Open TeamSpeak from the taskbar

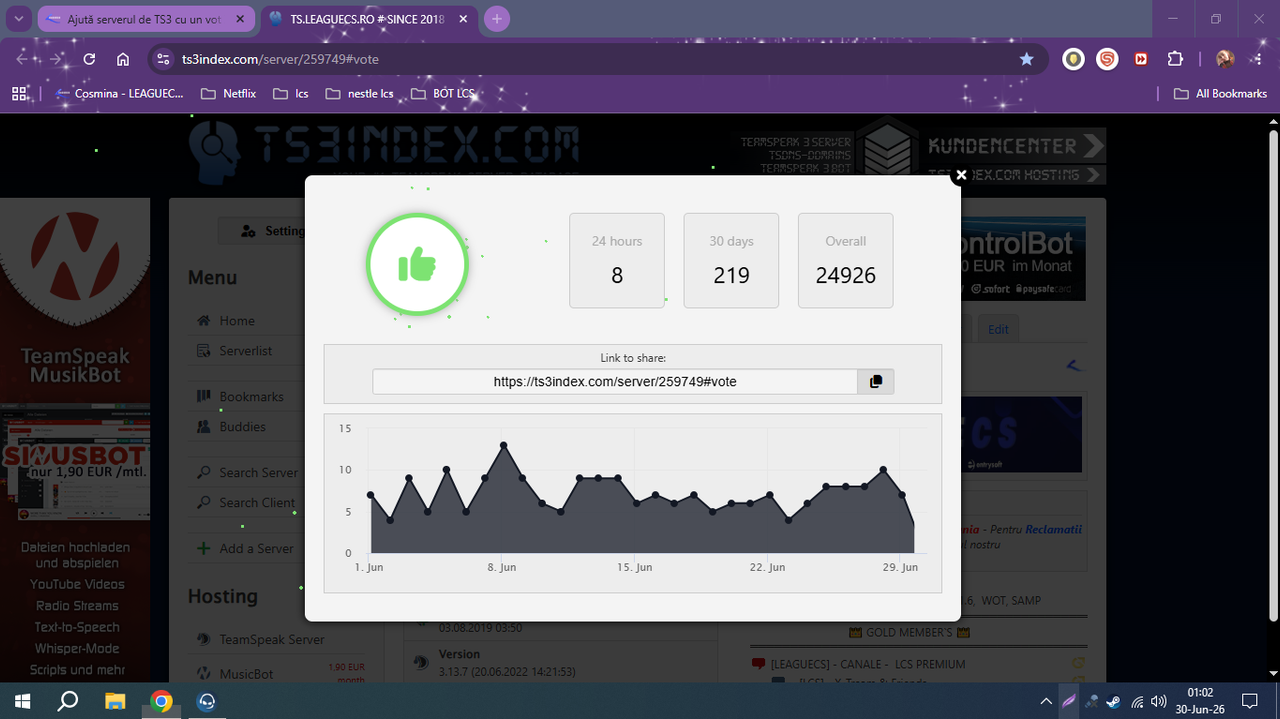pos(207,700)
